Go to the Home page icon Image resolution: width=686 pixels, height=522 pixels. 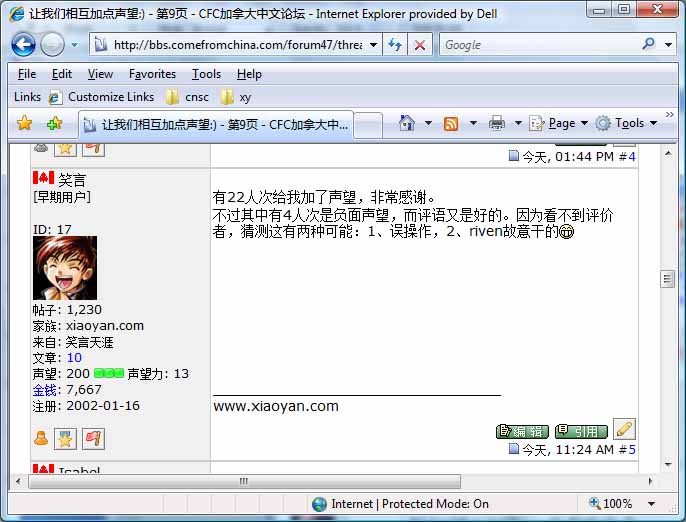[406, 123]
